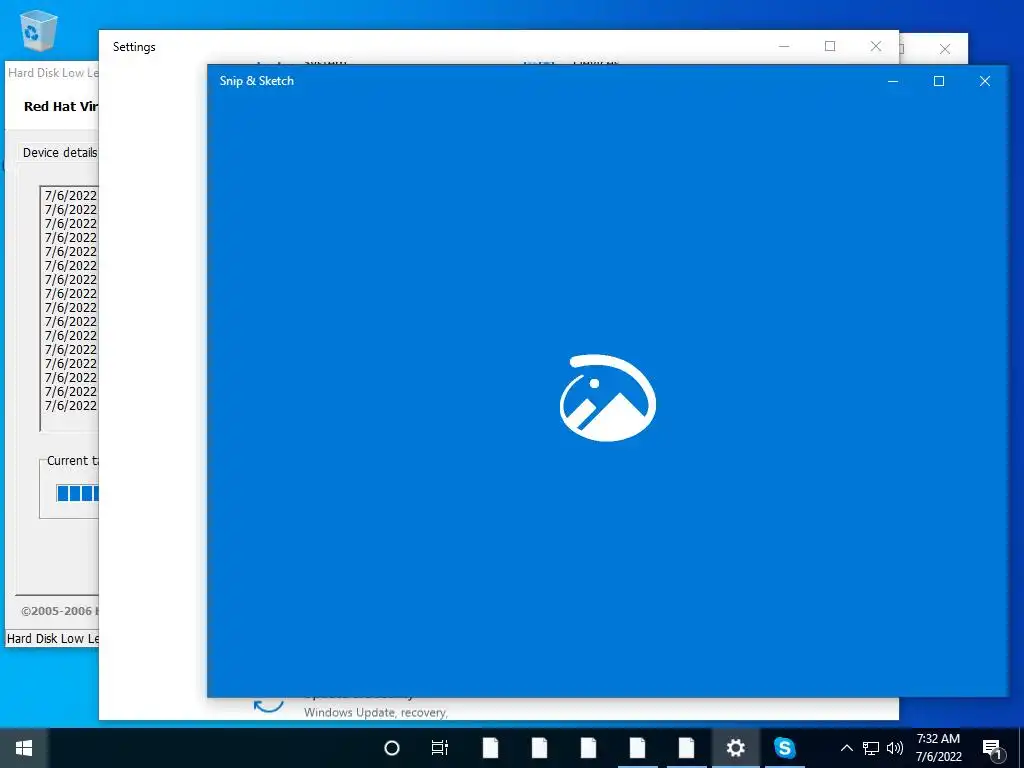Click Windows Update, recovery text in Settings

[376, 712]
